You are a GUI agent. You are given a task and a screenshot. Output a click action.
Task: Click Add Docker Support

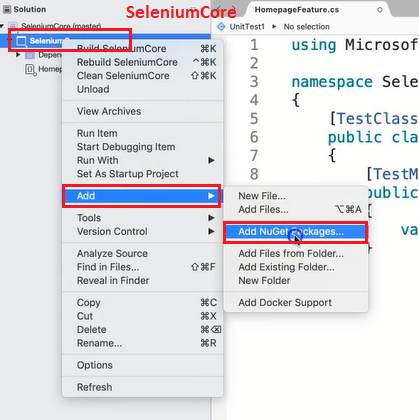point(296,303)
